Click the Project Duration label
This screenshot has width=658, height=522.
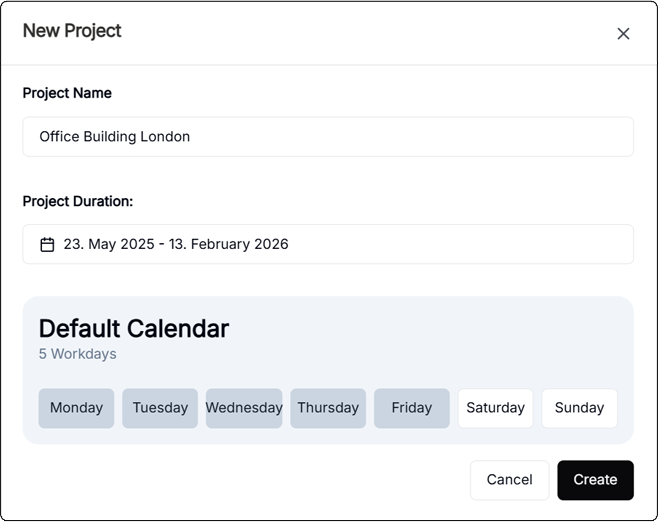click(78, 201)
